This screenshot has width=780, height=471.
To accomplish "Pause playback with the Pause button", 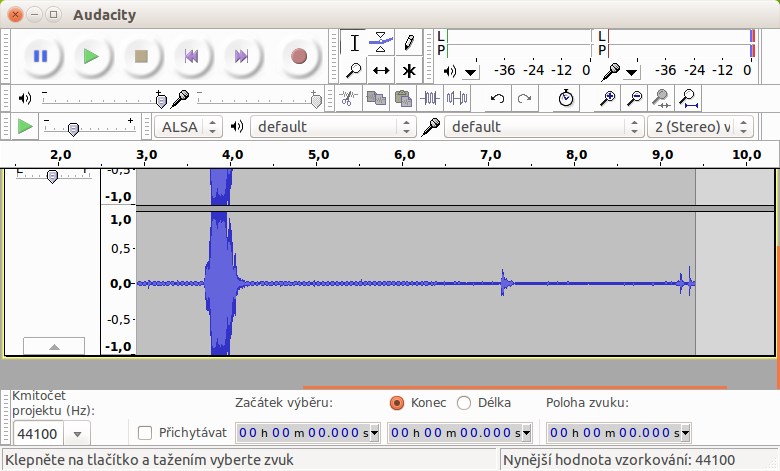I will pos(41,56).
